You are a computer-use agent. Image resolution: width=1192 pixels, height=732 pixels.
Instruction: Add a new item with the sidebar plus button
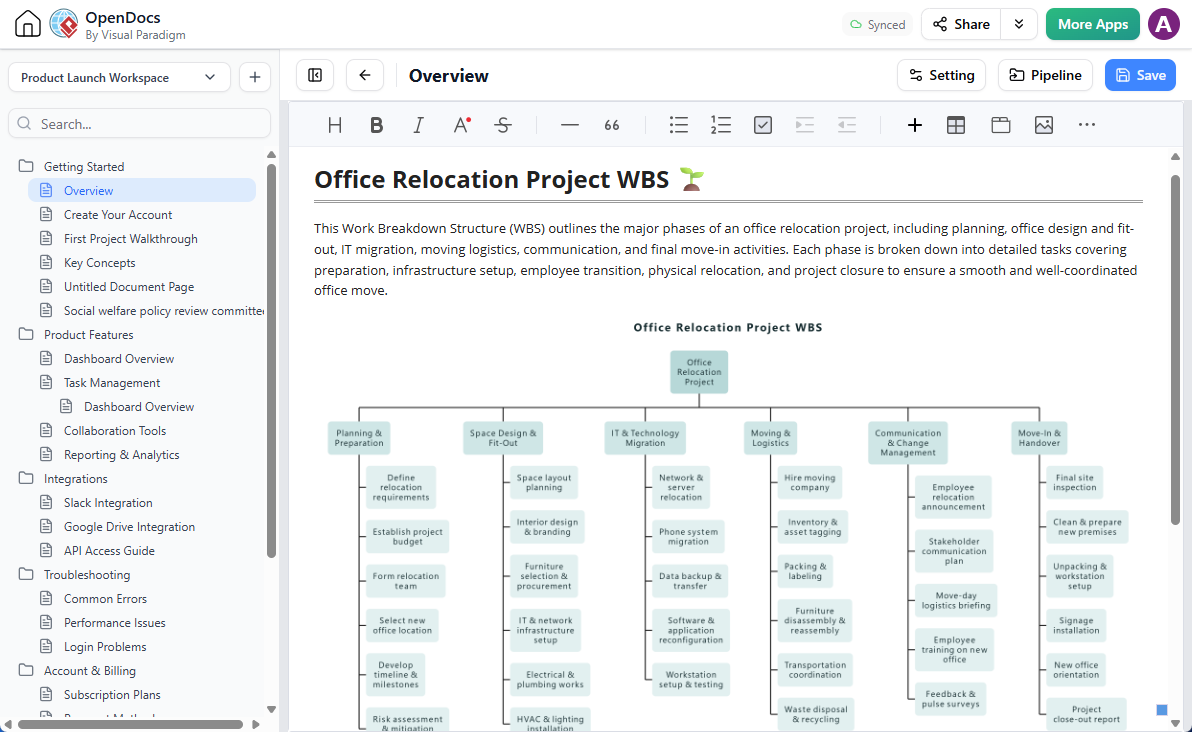tap(255, 78)
